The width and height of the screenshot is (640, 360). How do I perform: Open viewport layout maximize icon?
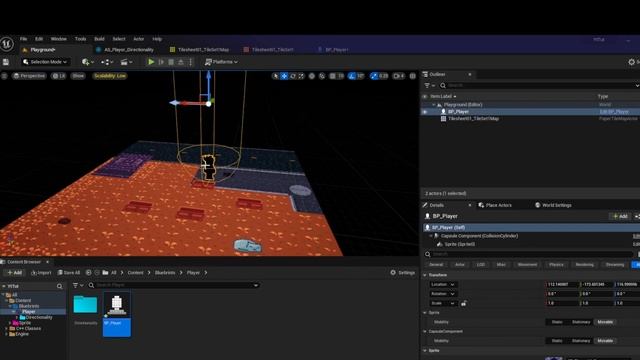(x=413, y=76)
